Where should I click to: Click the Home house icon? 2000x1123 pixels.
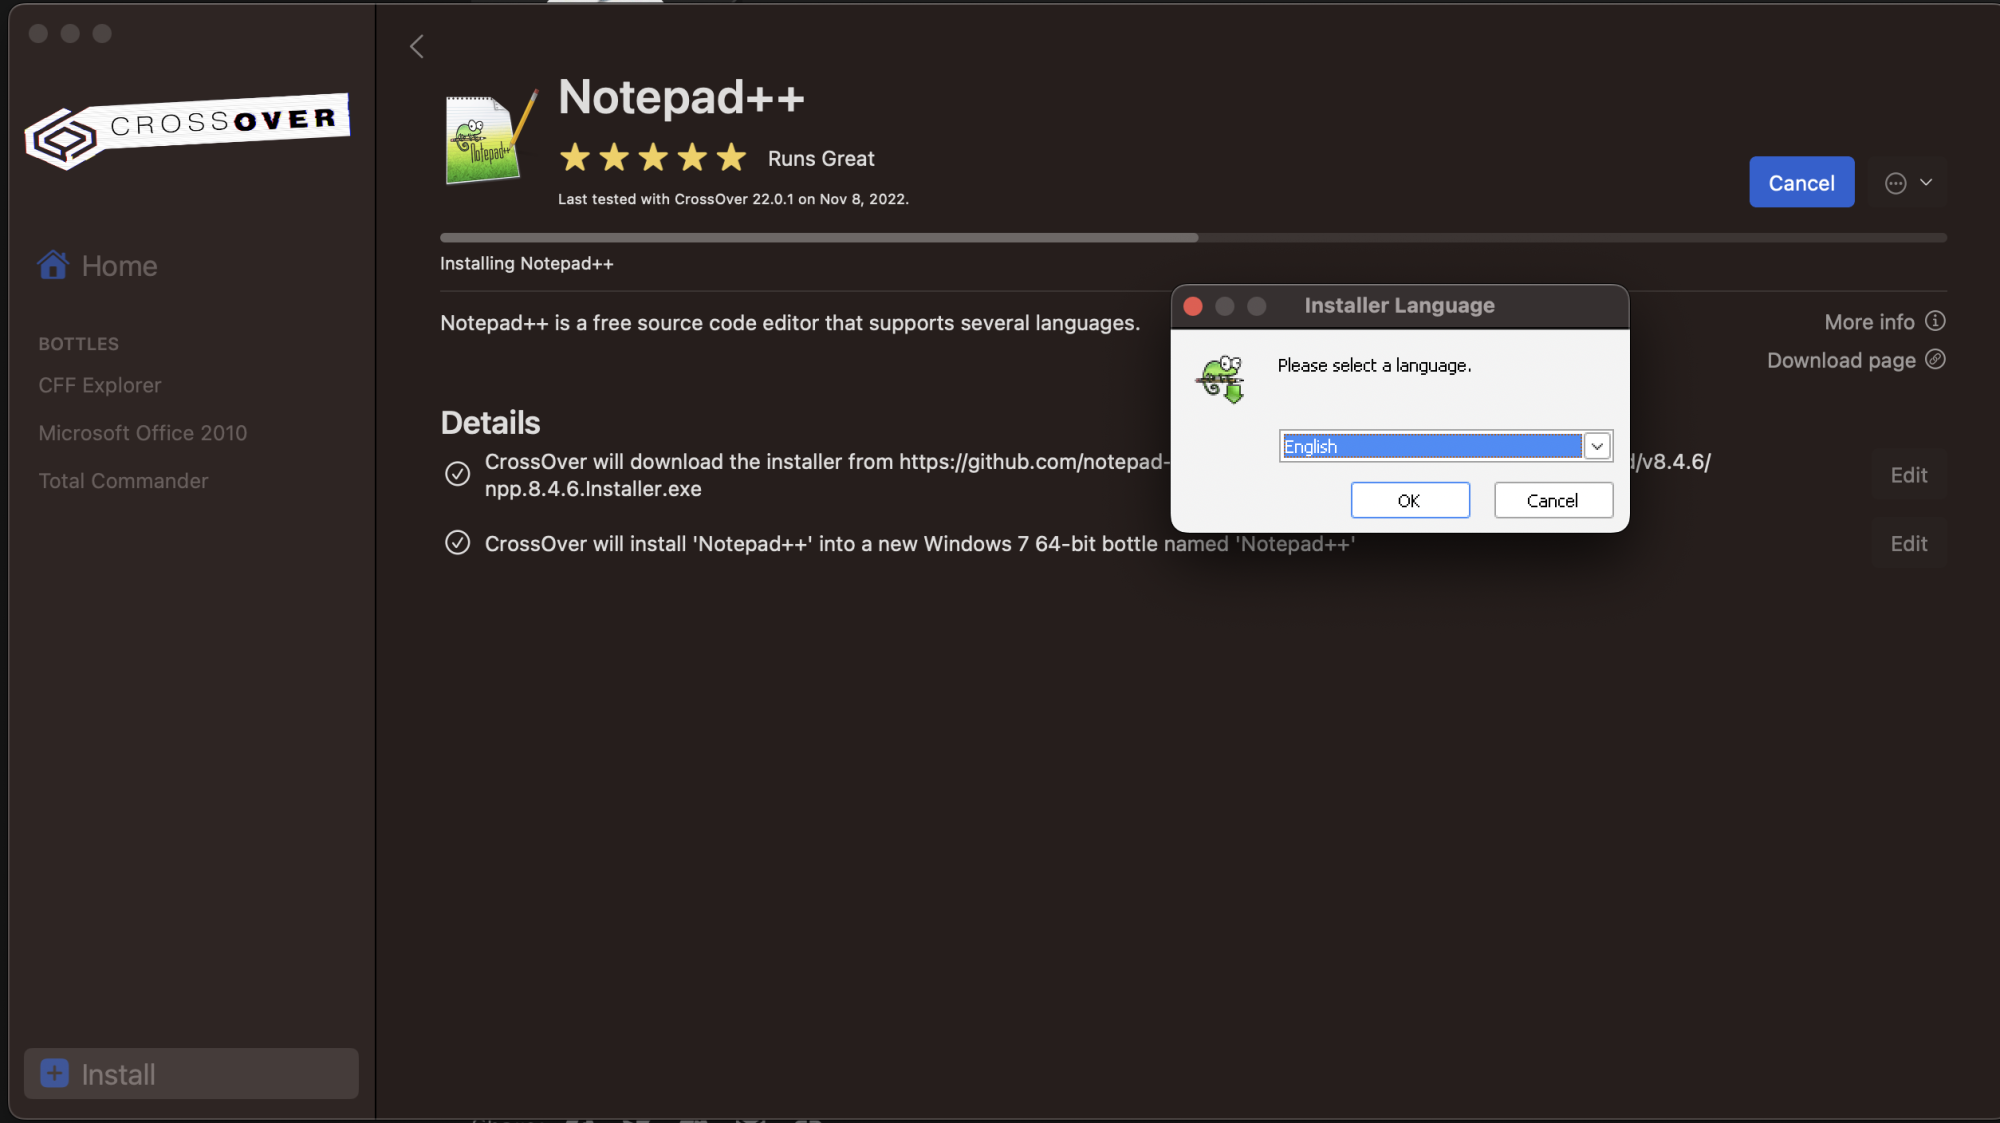coord(53,265)
